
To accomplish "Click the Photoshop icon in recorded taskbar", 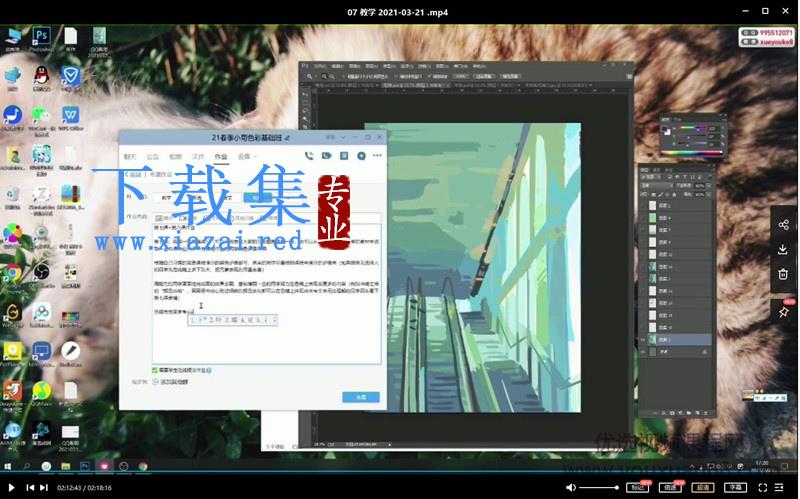I will tap(85, 466).
